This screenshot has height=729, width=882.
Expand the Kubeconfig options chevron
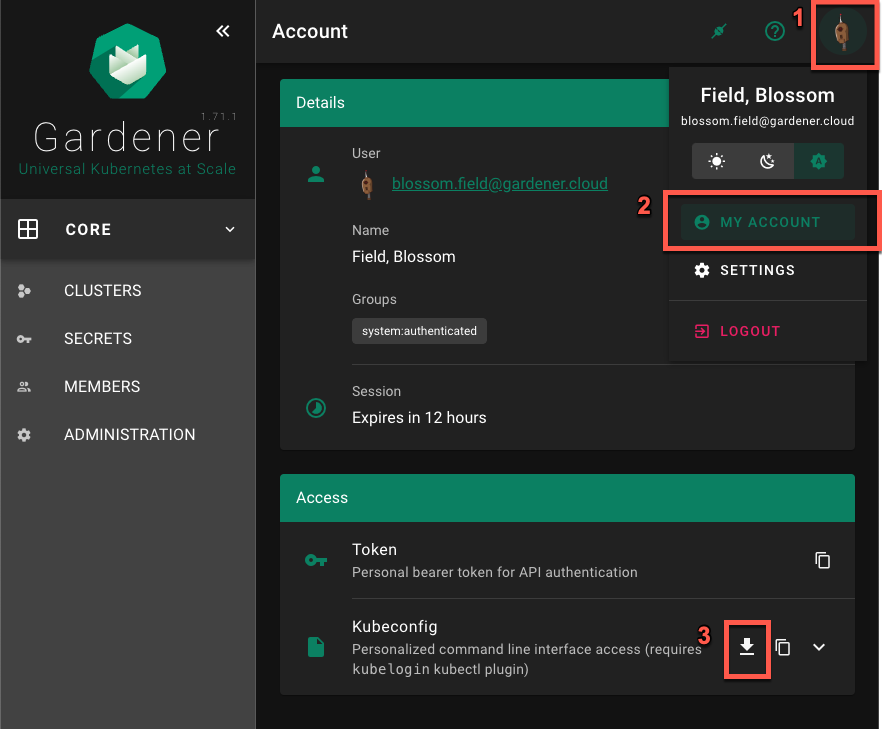pyautogui.click(x=819, y=647)
